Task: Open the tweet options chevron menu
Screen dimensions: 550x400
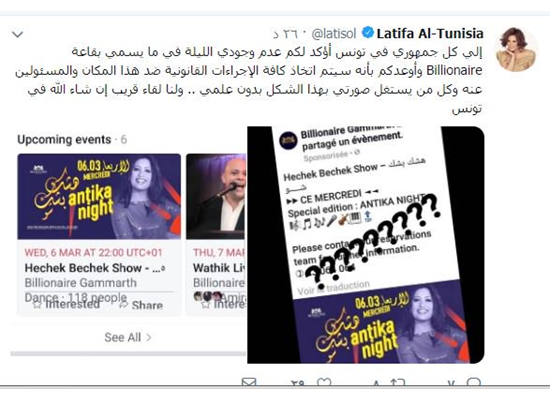Action: coord(18,34)
